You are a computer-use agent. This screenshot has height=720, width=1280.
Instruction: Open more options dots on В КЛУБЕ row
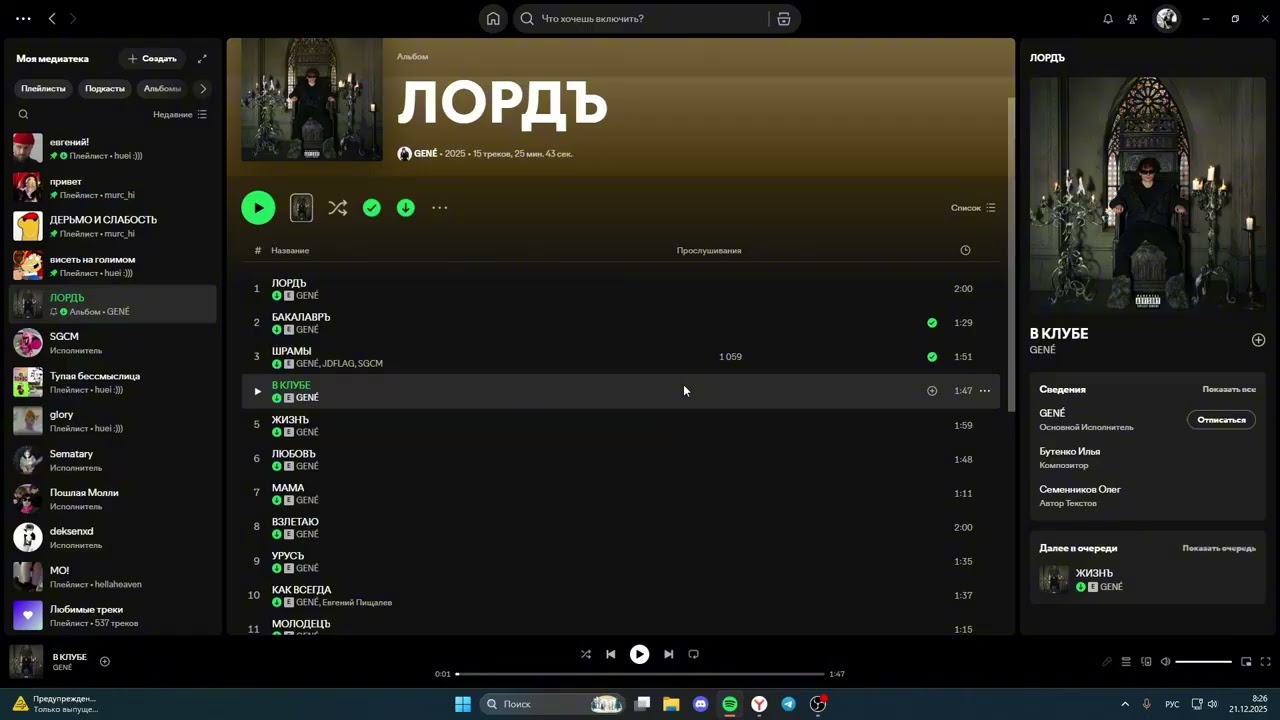pos(985,391)
